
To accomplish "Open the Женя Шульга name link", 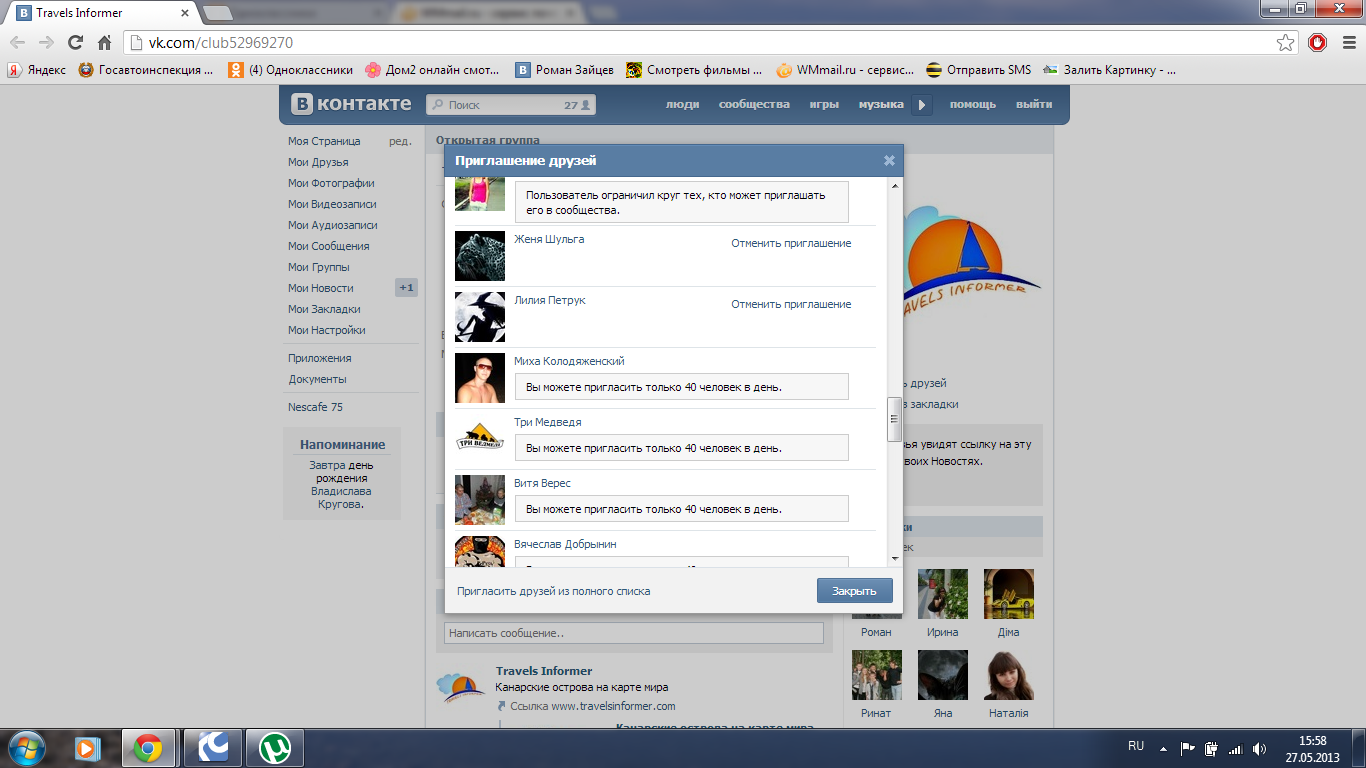I will pyautogui.click(x=549, y=239).
